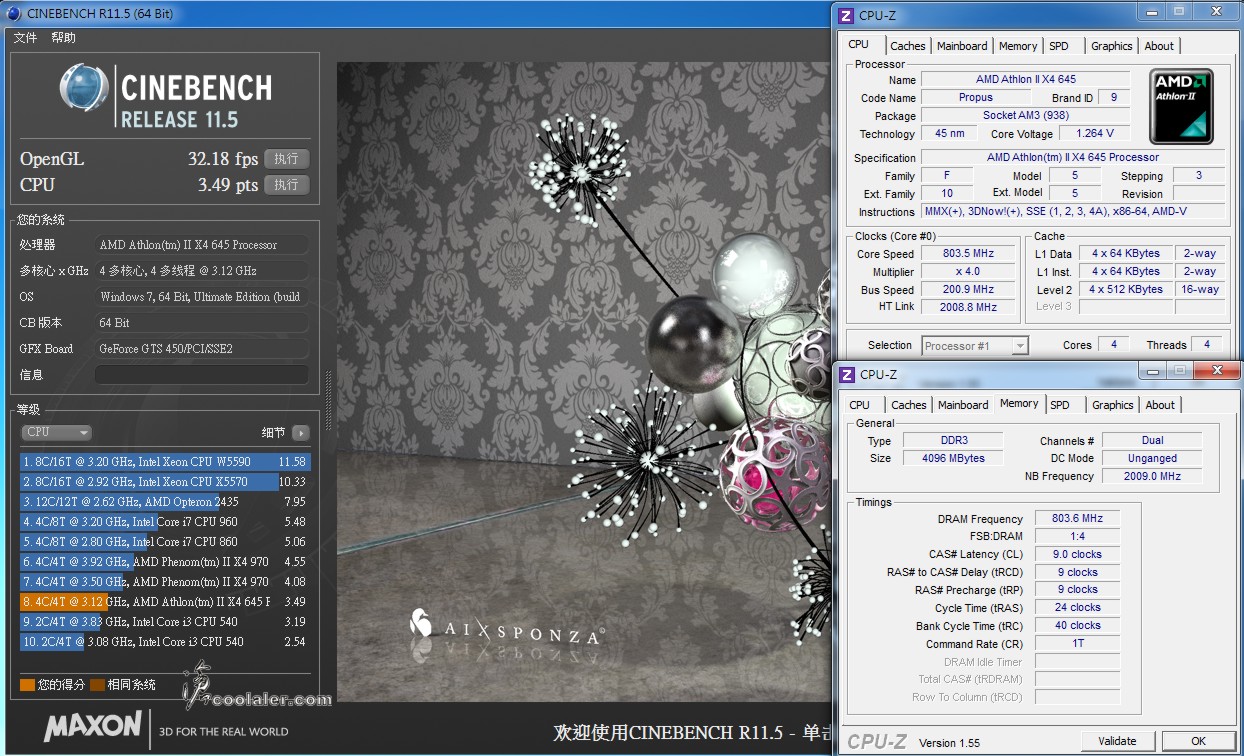Open the 帮助 menu in CINEBENCH

pyautogui.click(x=63, y=38)
